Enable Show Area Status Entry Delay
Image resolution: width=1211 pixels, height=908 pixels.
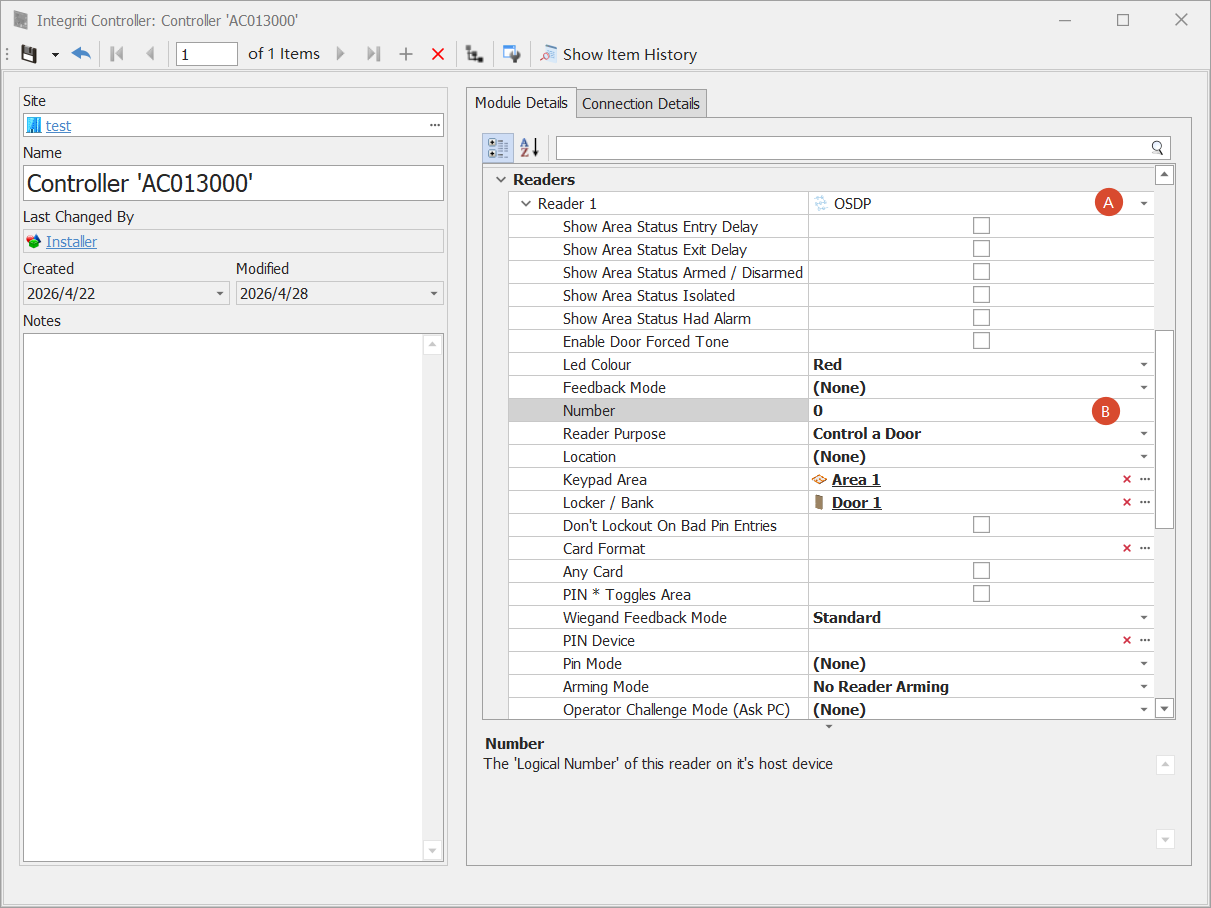tap(981, 226)
